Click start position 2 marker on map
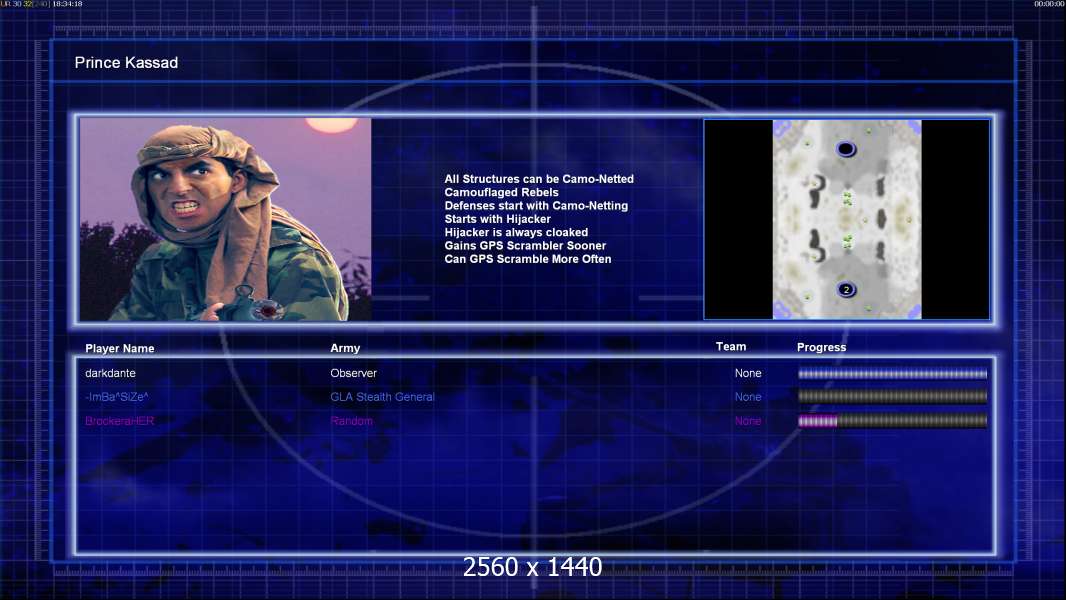 [x=846, y=289]
